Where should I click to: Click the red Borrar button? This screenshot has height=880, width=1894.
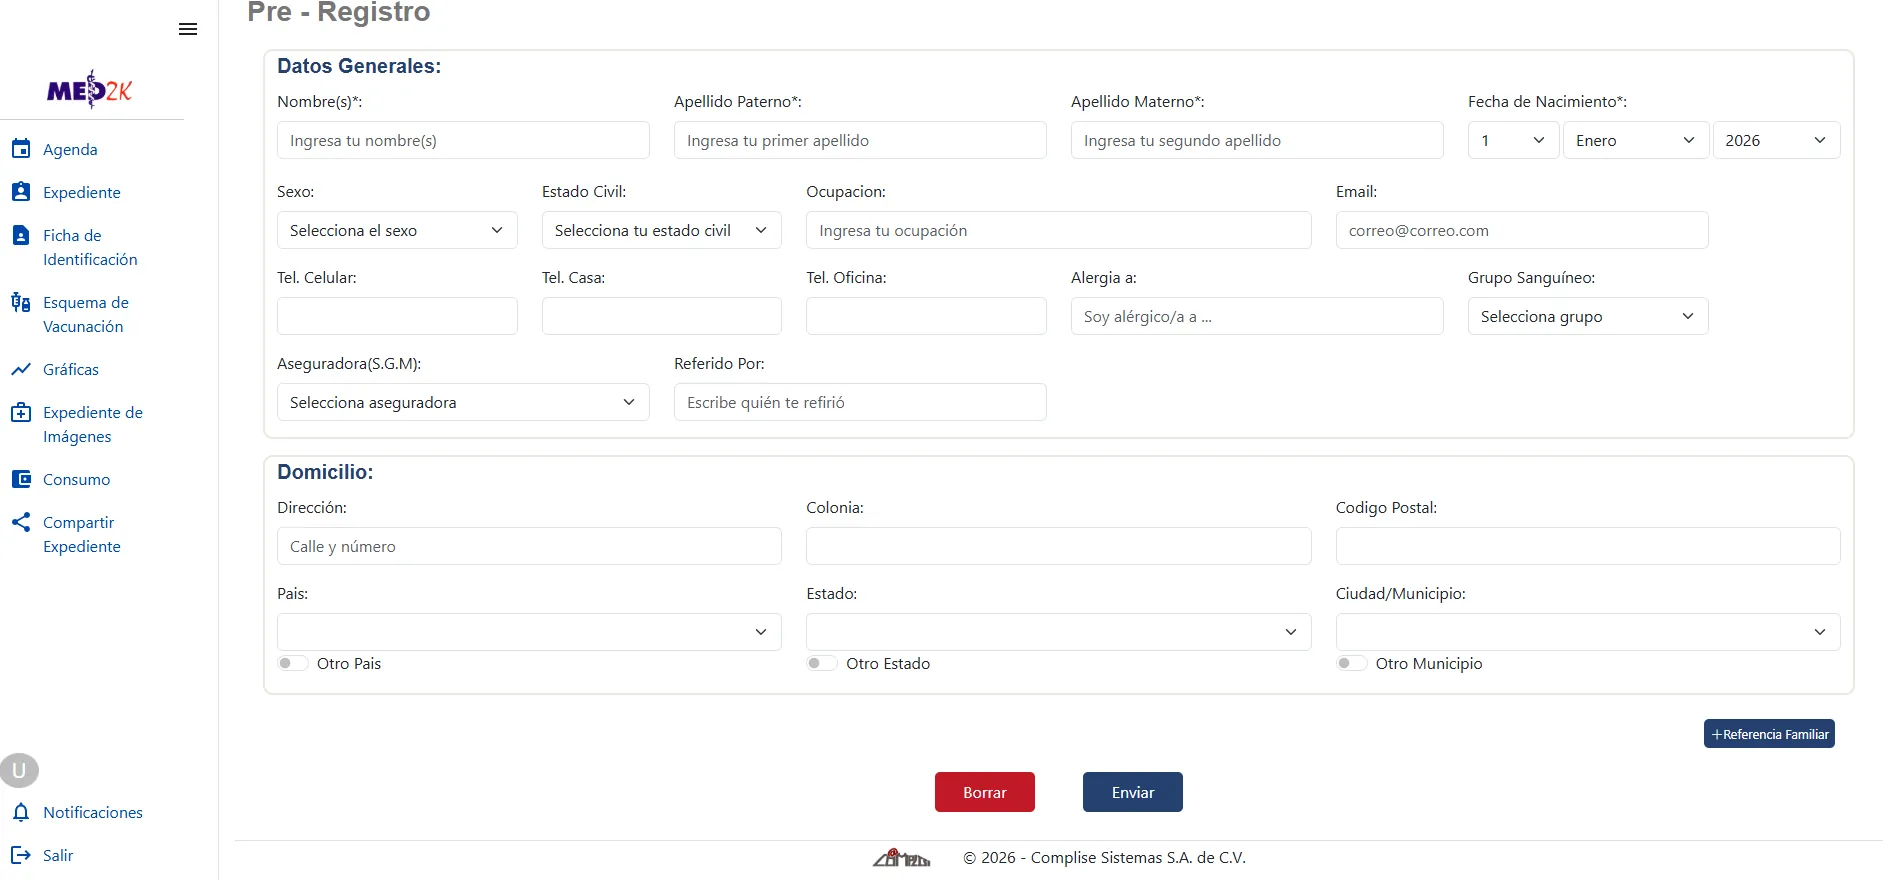point(985,792)
